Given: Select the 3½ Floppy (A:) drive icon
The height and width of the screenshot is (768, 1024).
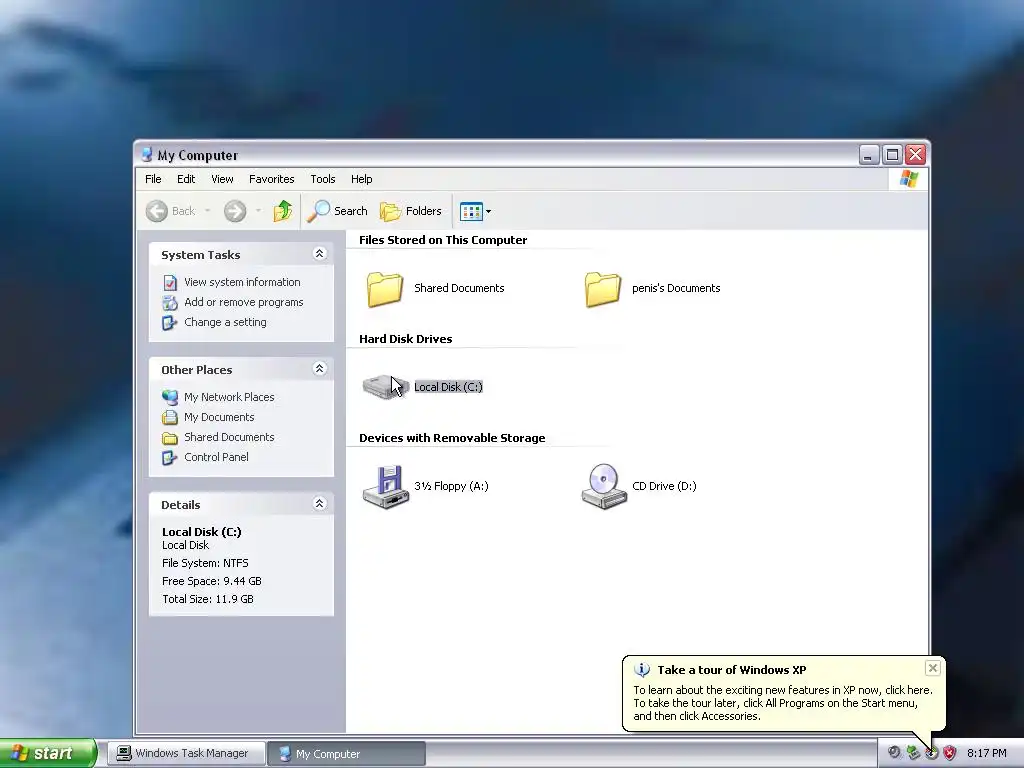Looking at the screenshot, I should coord(385,487).
